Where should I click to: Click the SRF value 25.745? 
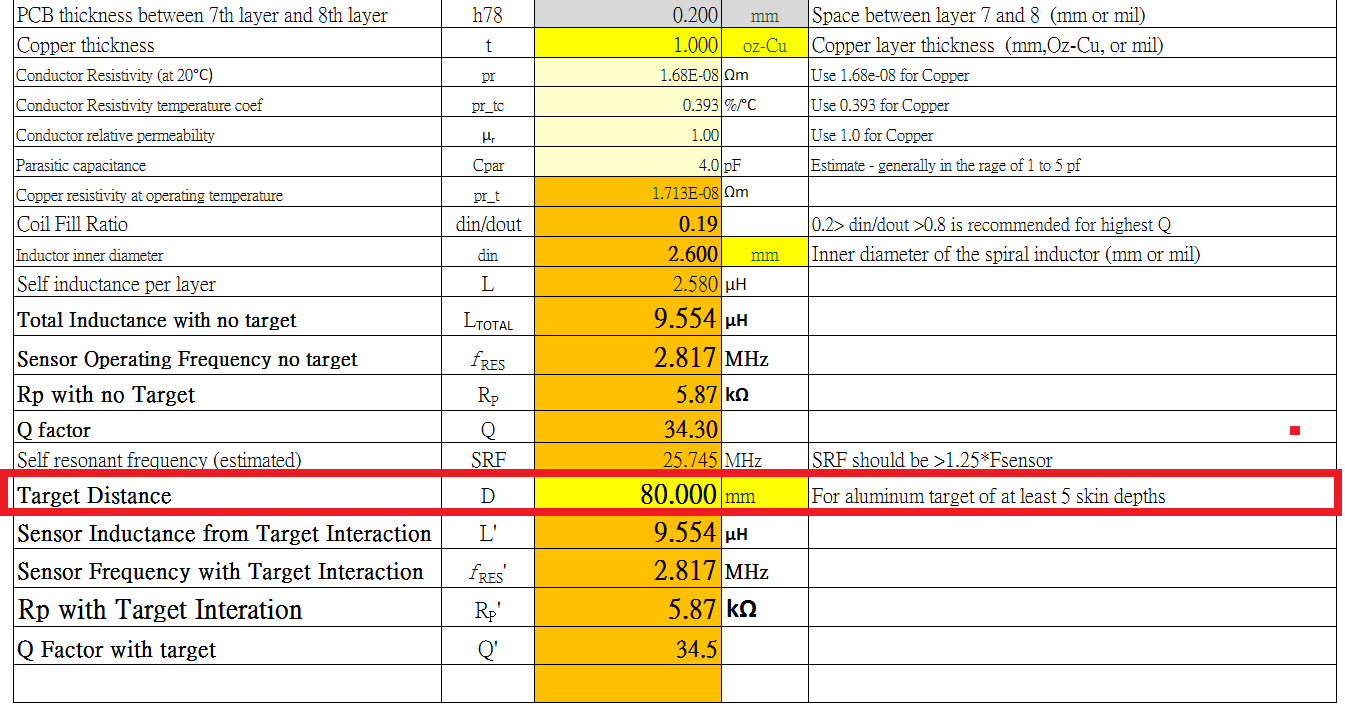(628, 460)
